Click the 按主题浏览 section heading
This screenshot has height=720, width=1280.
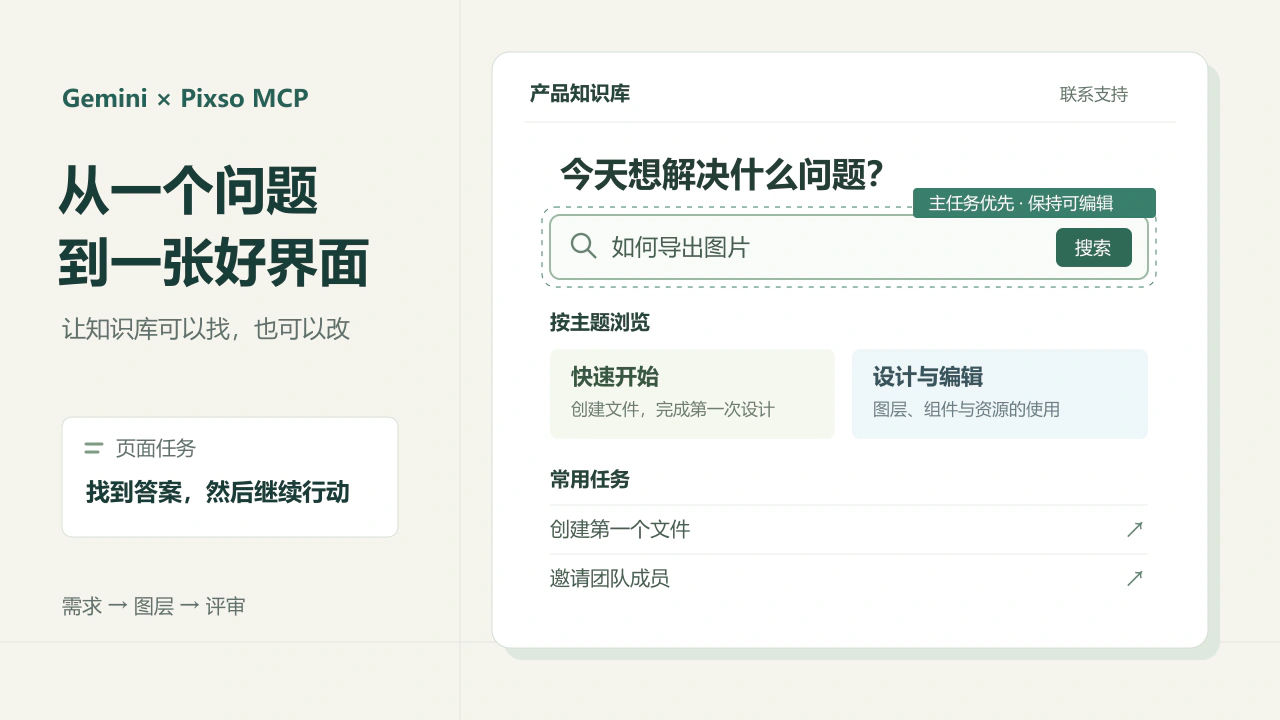(600, 322)
